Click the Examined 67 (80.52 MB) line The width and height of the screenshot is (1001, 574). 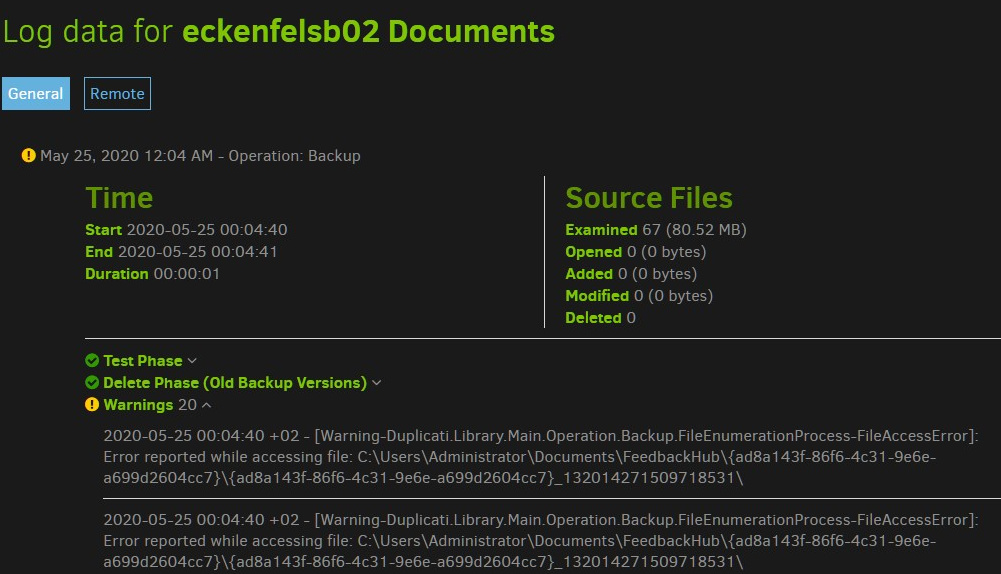(655, 230)
